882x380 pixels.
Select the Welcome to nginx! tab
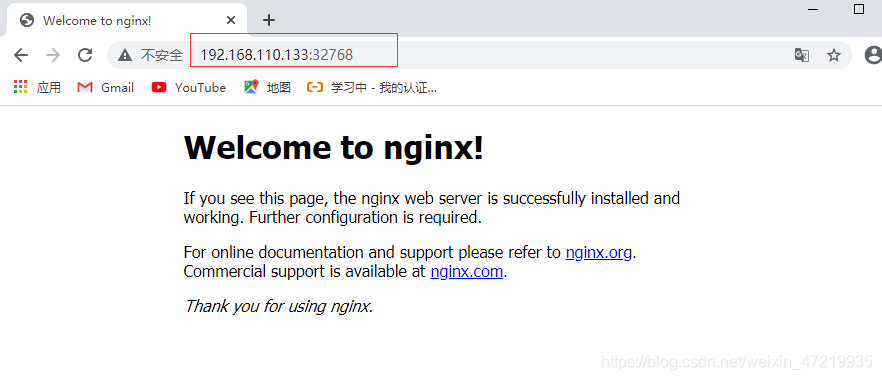tap(127, 20)
